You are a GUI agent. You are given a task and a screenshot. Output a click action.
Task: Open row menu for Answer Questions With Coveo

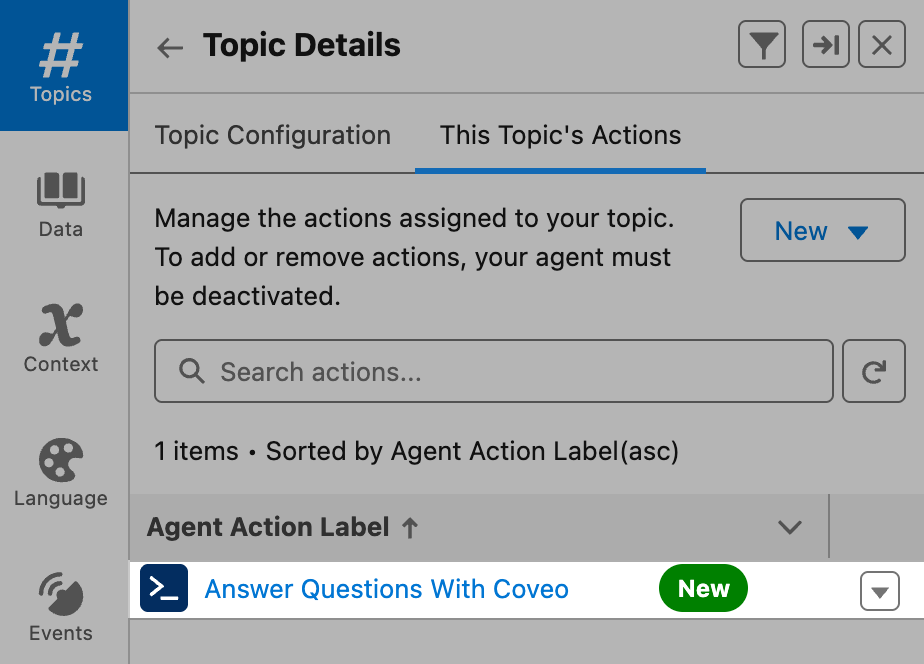click(x=879, y=590)
